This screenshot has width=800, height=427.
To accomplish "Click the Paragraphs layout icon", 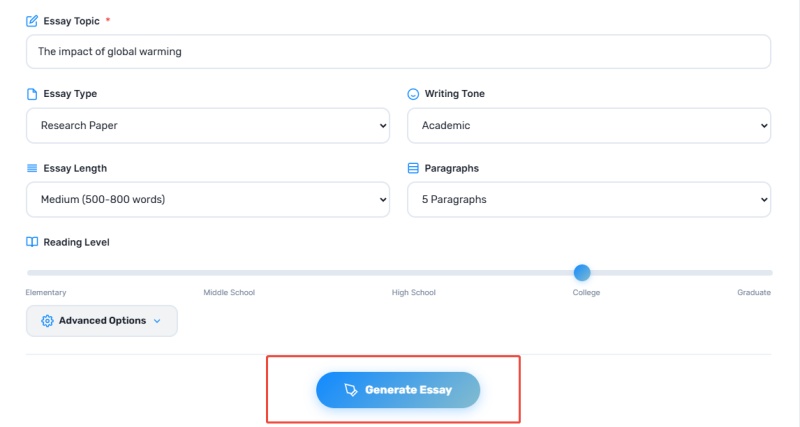I will pyautogui.click(x=413, y=168).
